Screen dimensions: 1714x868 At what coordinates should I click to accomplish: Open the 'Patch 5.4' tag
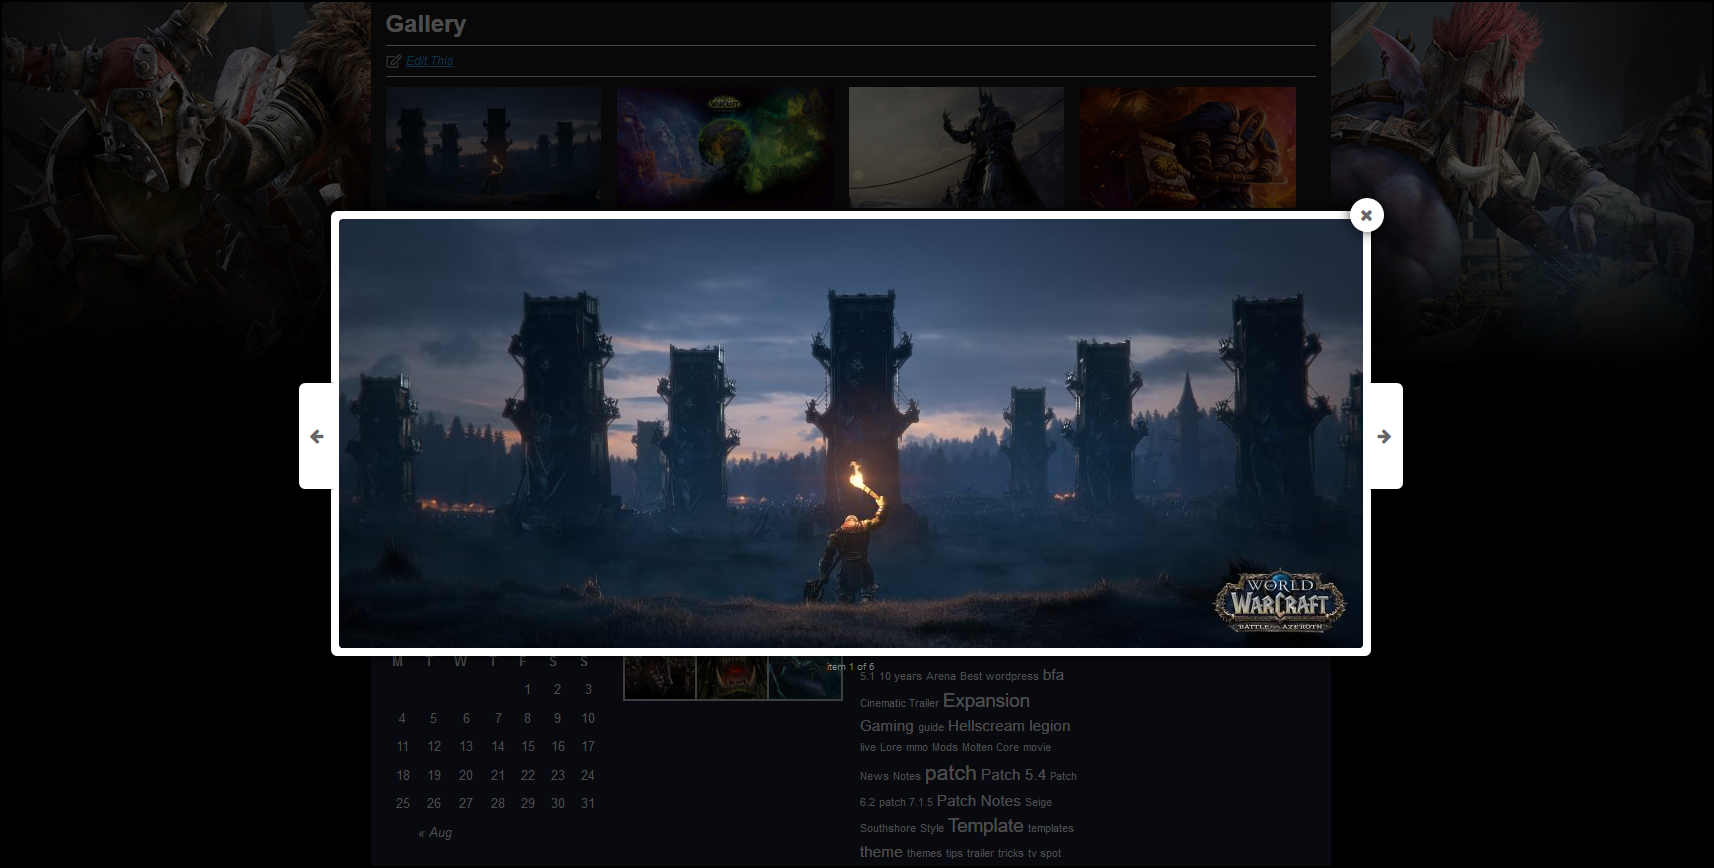[x=1013, y=775]
